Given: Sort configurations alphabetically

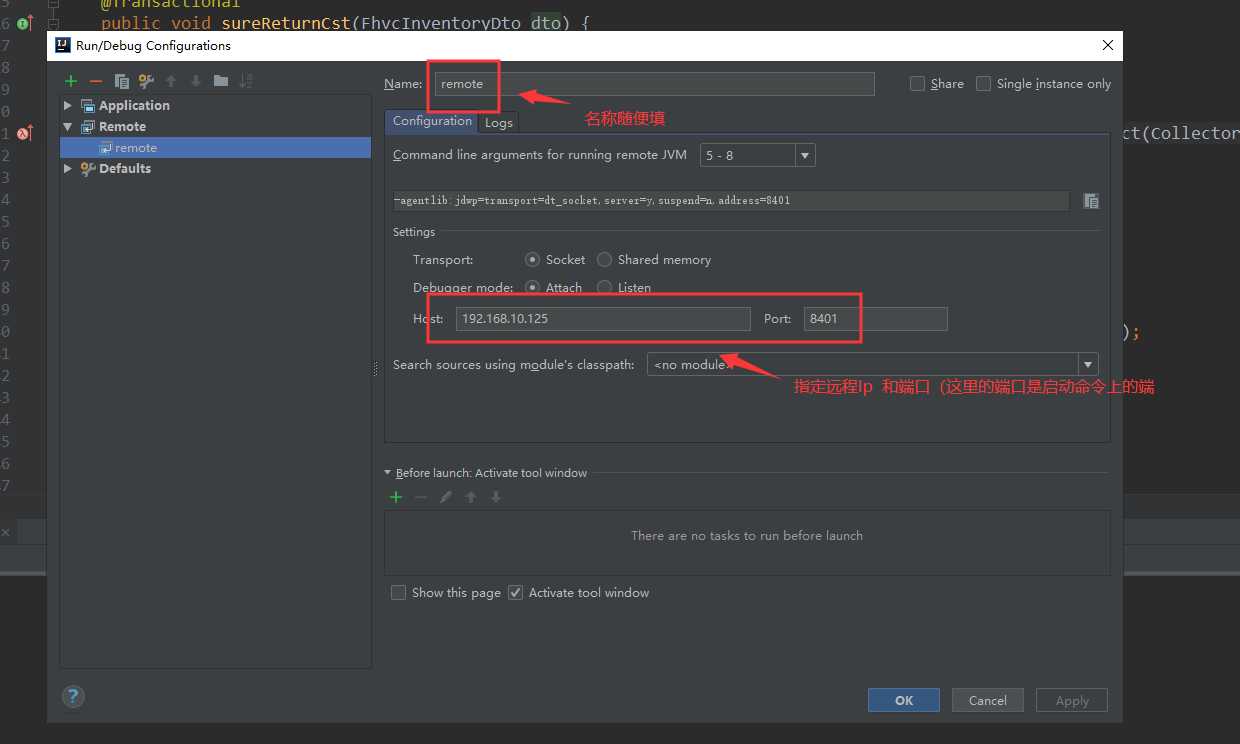Looking at the screenshot, I should click(246, 81).
